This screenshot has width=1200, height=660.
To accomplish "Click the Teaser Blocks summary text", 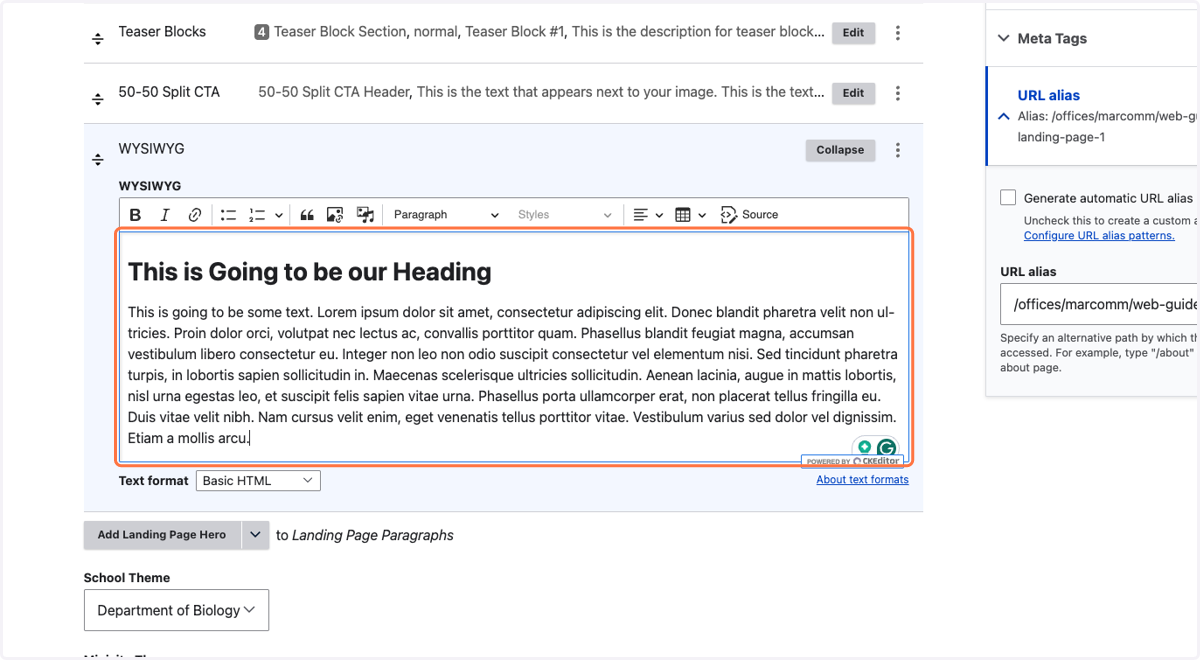I will click(x=549, y=32).
